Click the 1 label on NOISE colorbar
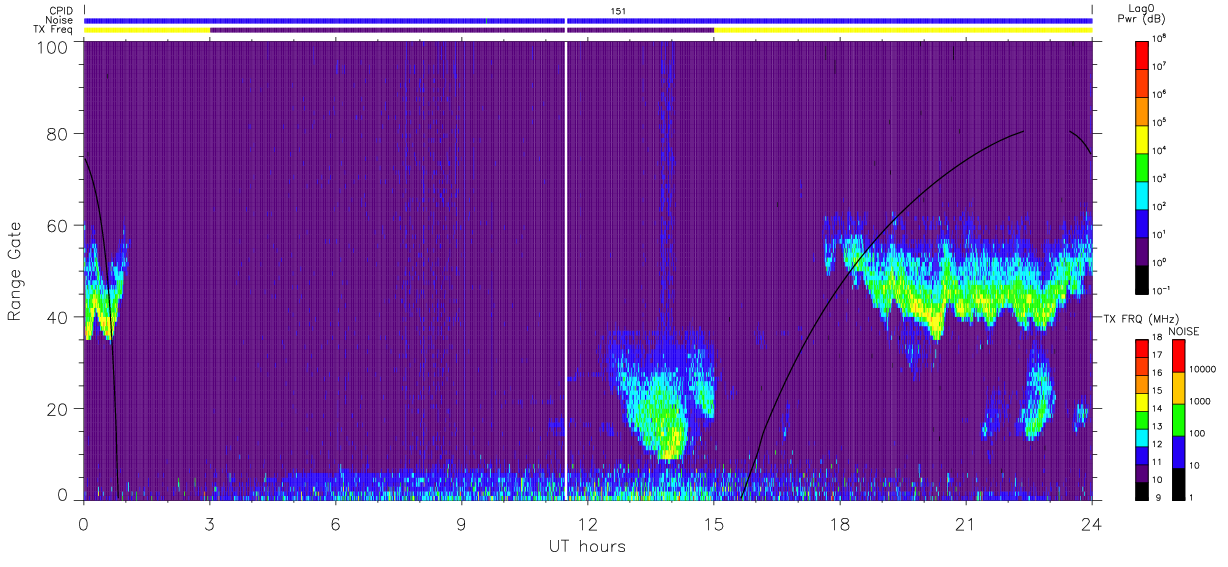The height and width of the screenshot is (567, 1228). tap(1190, 498)
